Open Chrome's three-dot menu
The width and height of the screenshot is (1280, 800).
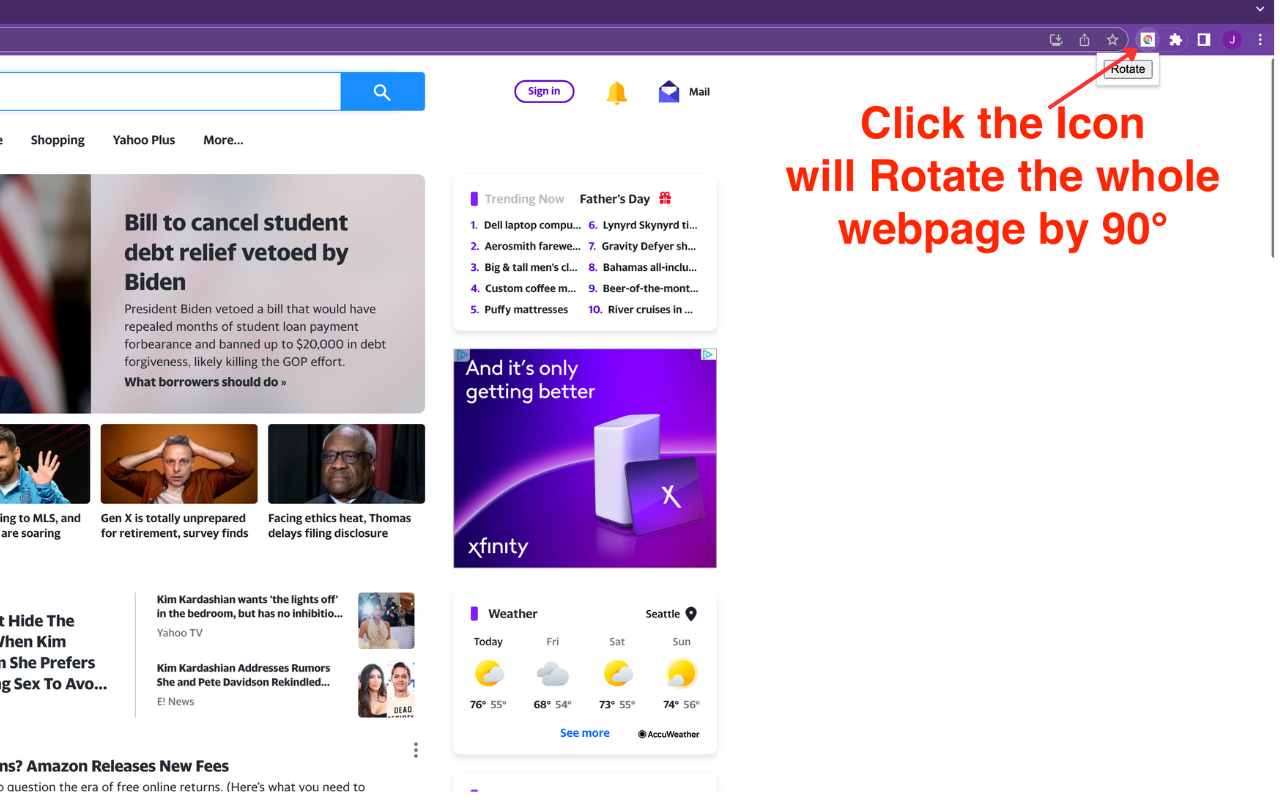[1260, 40]
